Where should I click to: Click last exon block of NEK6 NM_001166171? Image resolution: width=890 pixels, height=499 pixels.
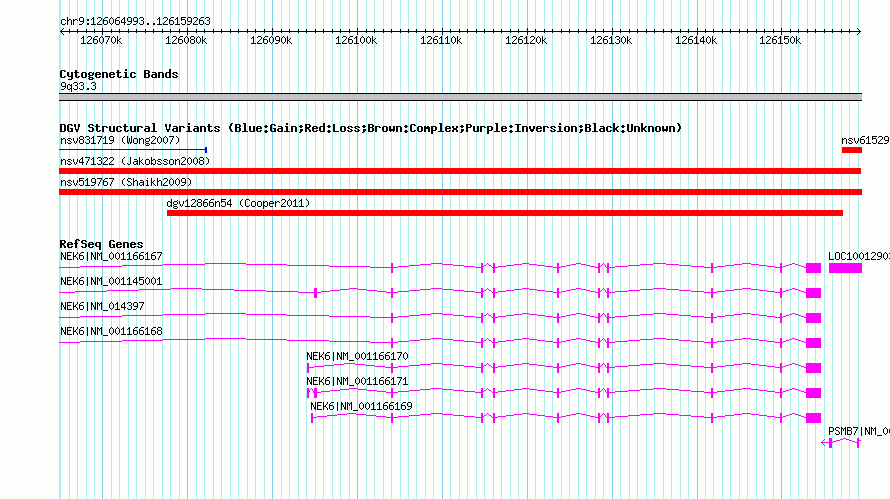813,393
